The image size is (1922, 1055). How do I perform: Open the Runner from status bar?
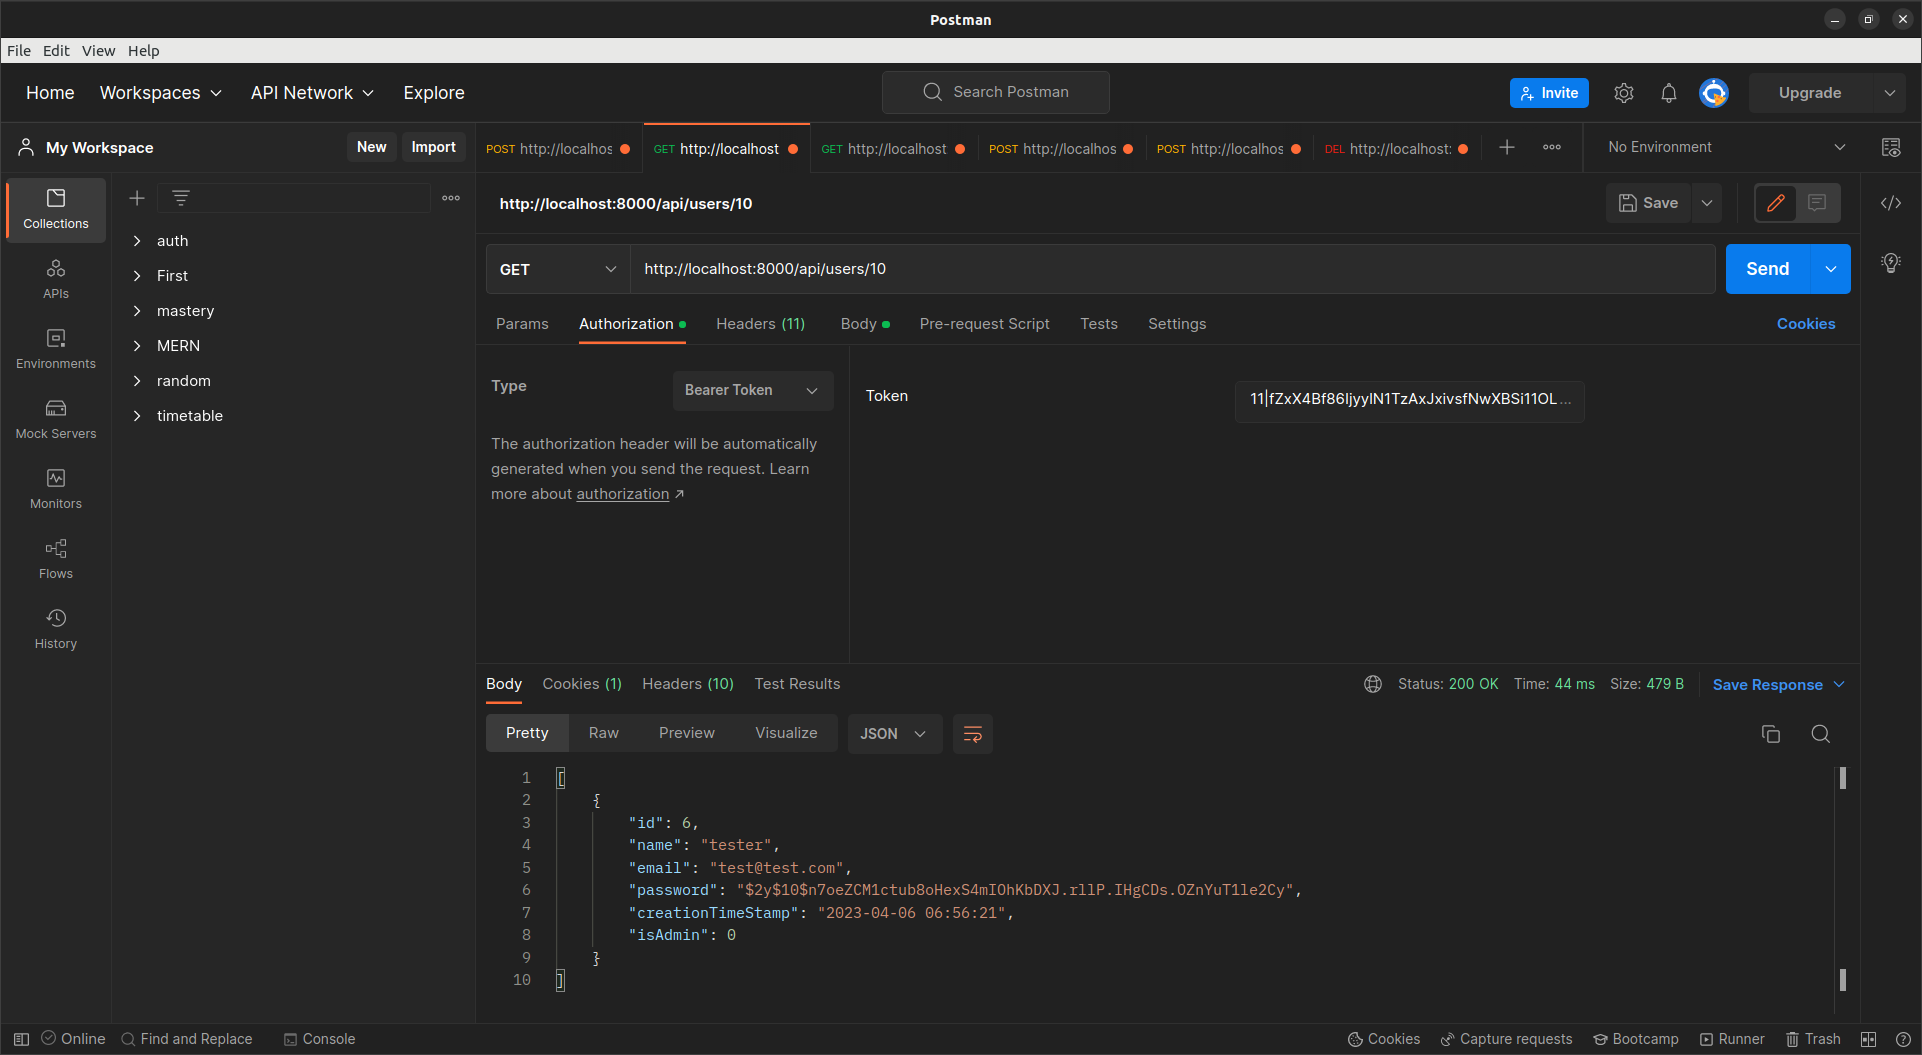point(1733,1039)
